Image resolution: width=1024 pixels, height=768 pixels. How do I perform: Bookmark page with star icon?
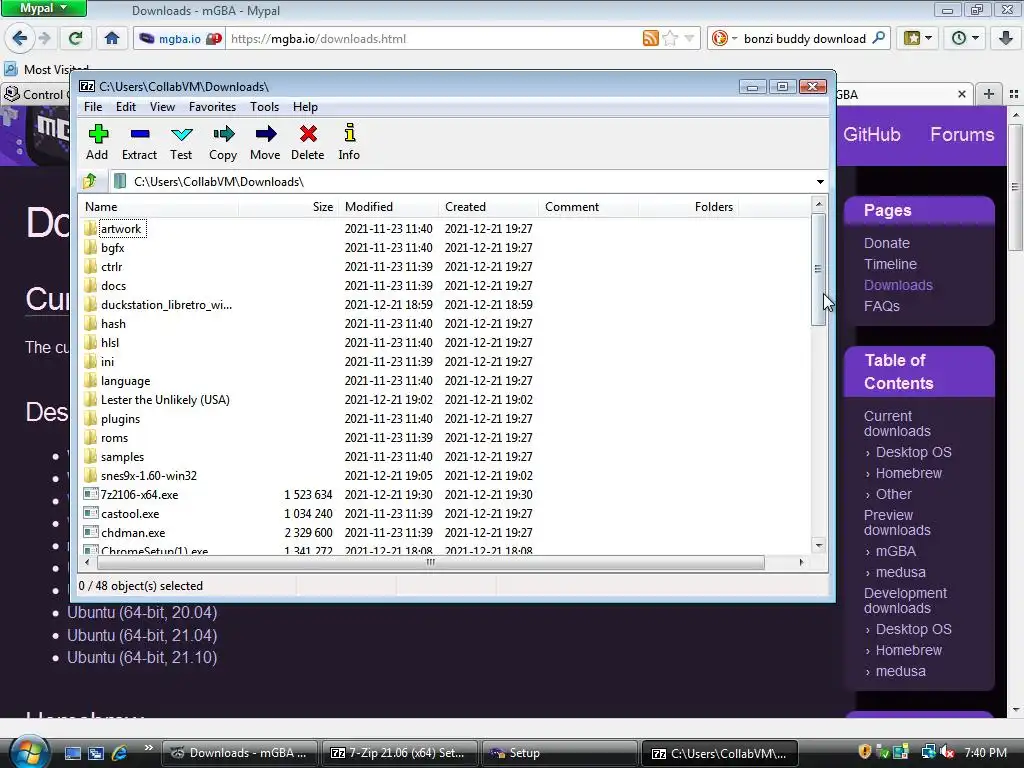click(x=670, y=39)
